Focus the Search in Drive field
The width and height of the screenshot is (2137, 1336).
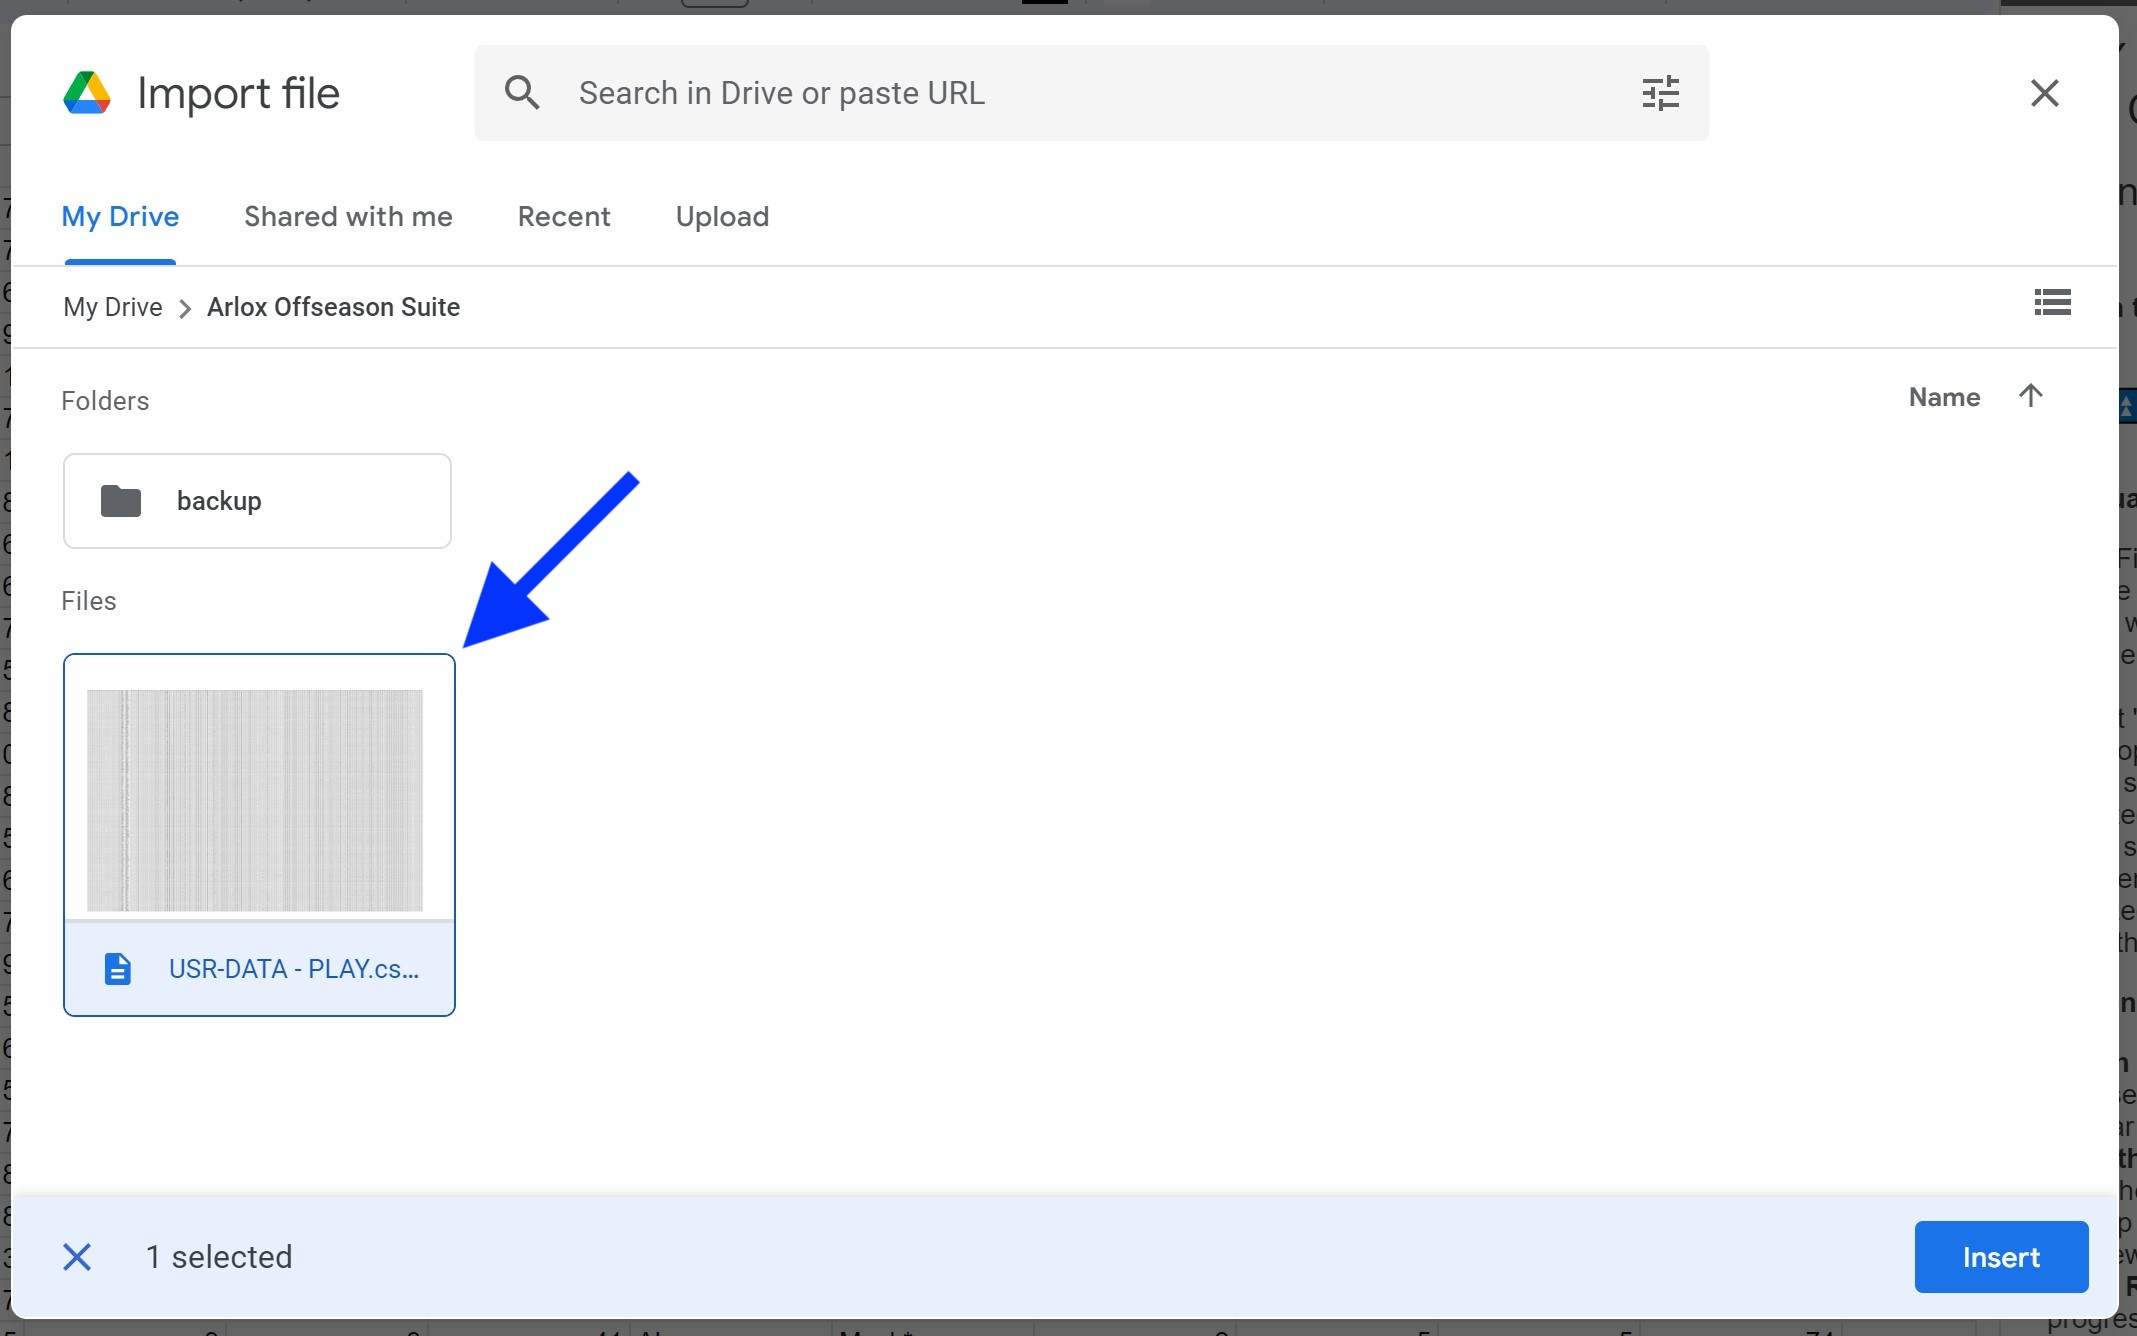(1090, 93)
